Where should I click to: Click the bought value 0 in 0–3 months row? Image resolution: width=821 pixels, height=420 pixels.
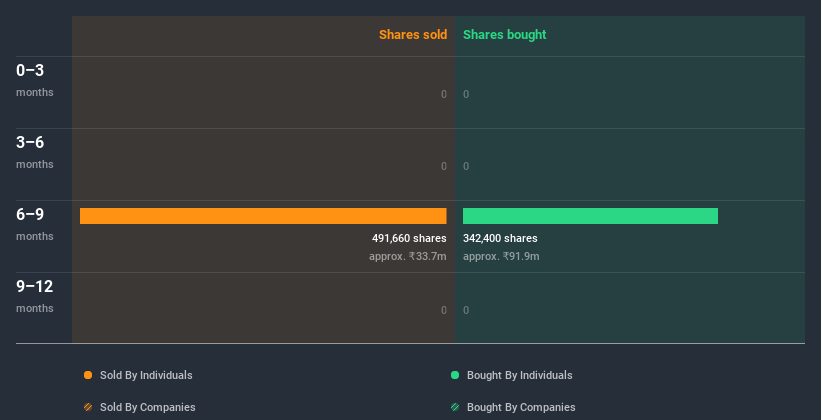point(466,94)
